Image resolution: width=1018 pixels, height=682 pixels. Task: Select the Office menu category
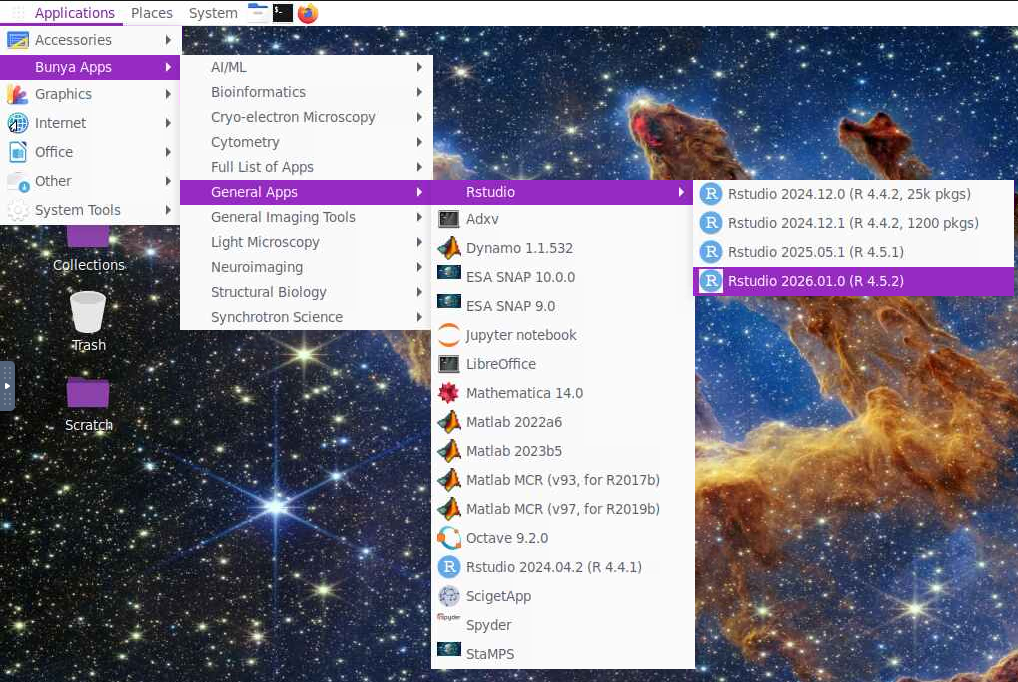pyautogui.click(x=90, y=152)
